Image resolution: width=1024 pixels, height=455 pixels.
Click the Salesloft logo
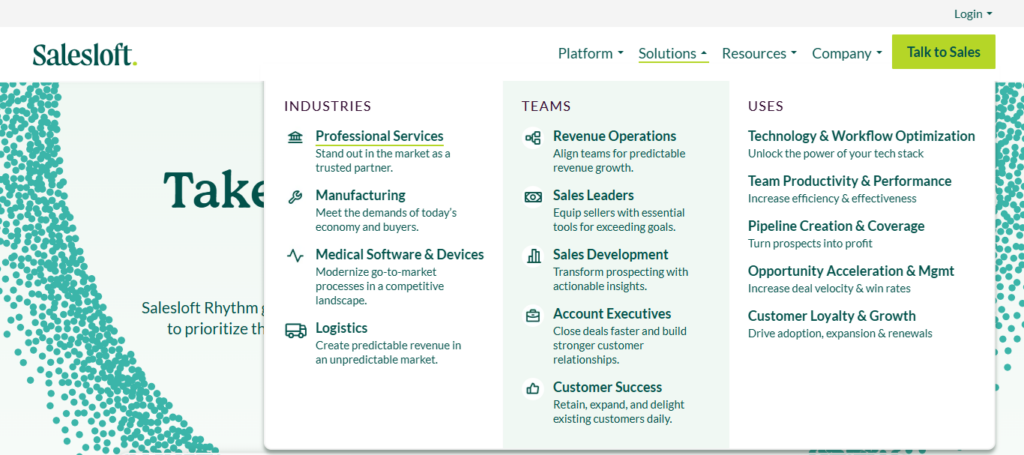click(x=85, y=55)
